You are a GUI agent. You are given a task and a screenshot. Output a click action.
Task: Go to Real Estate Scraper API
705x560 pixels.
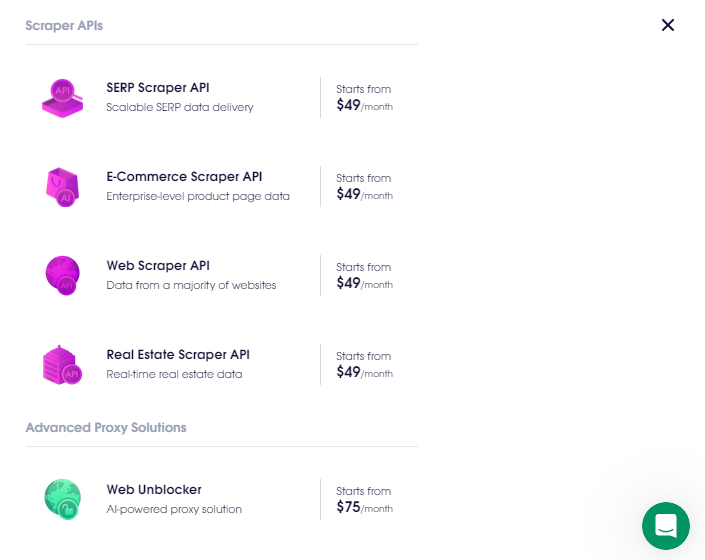pos(178,355)
